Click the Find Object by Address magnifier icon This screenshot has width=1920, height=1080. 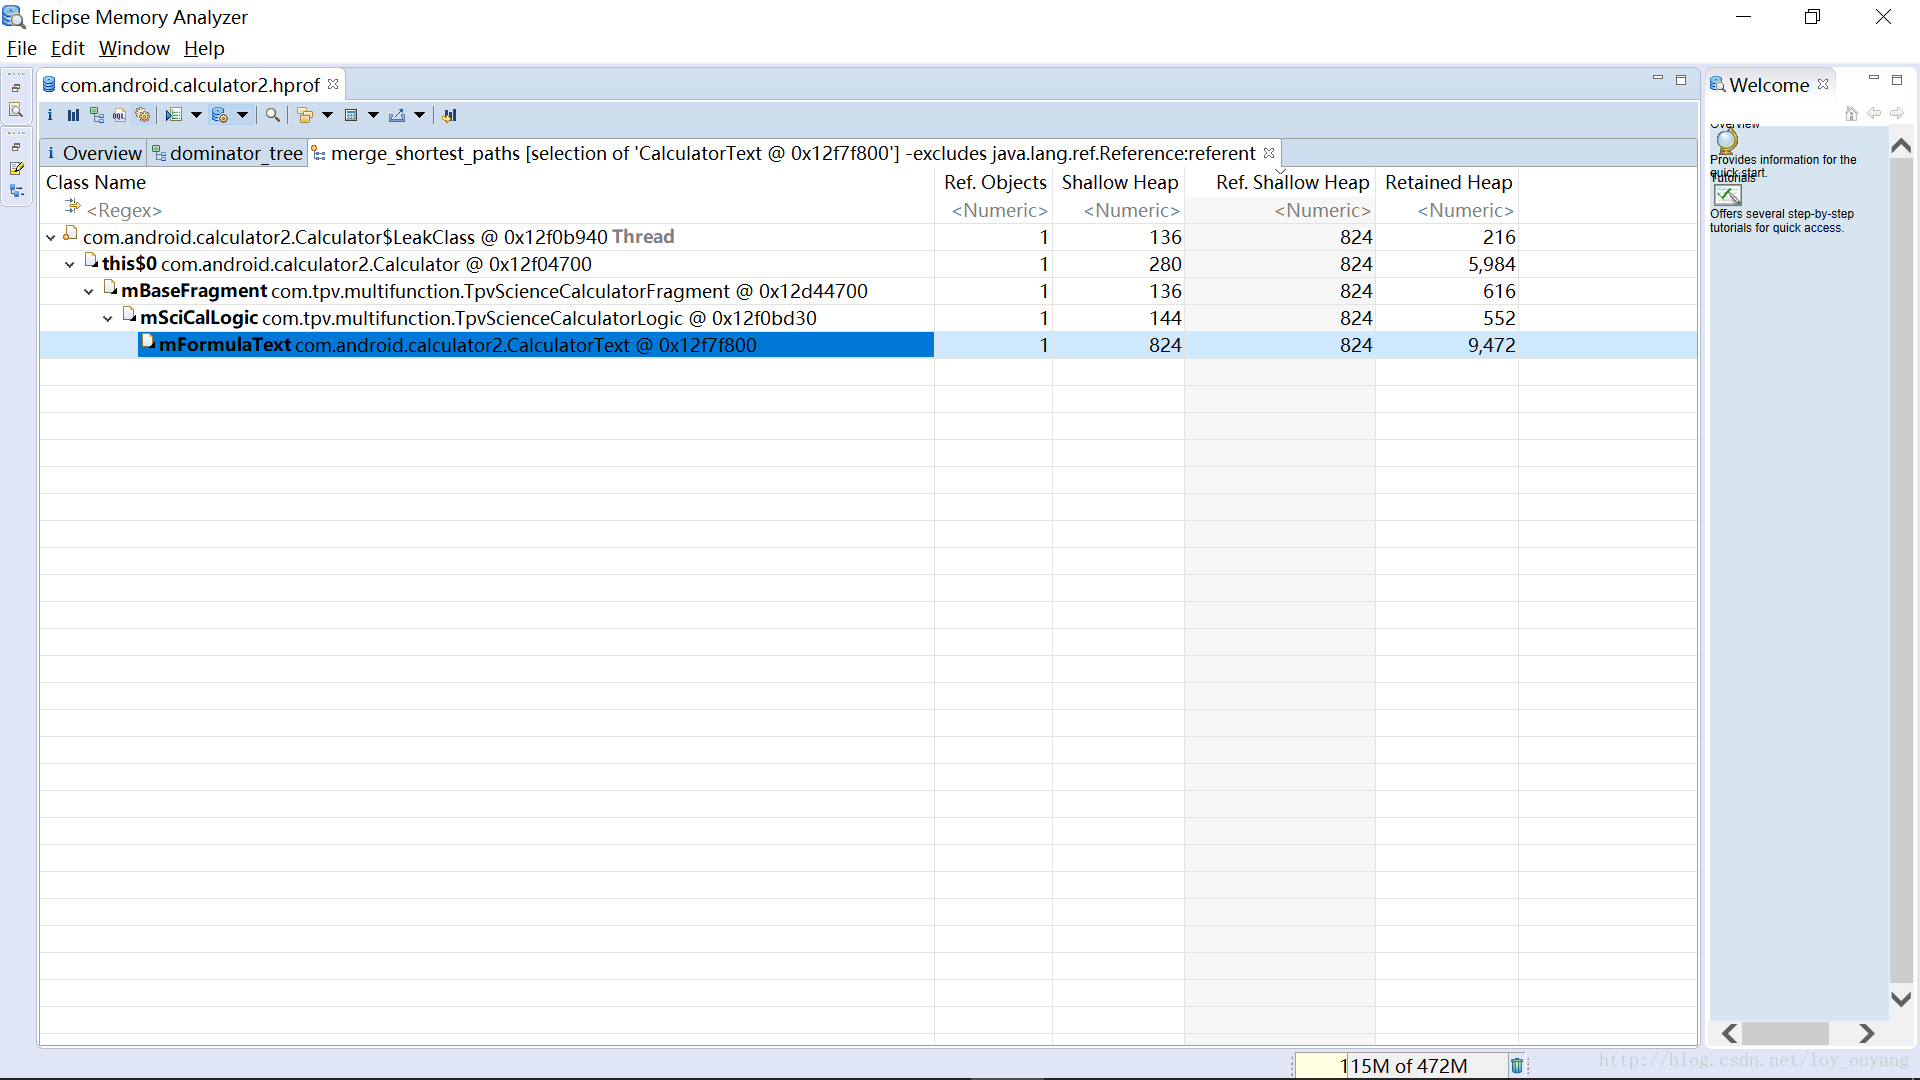(x=272, y=115)
